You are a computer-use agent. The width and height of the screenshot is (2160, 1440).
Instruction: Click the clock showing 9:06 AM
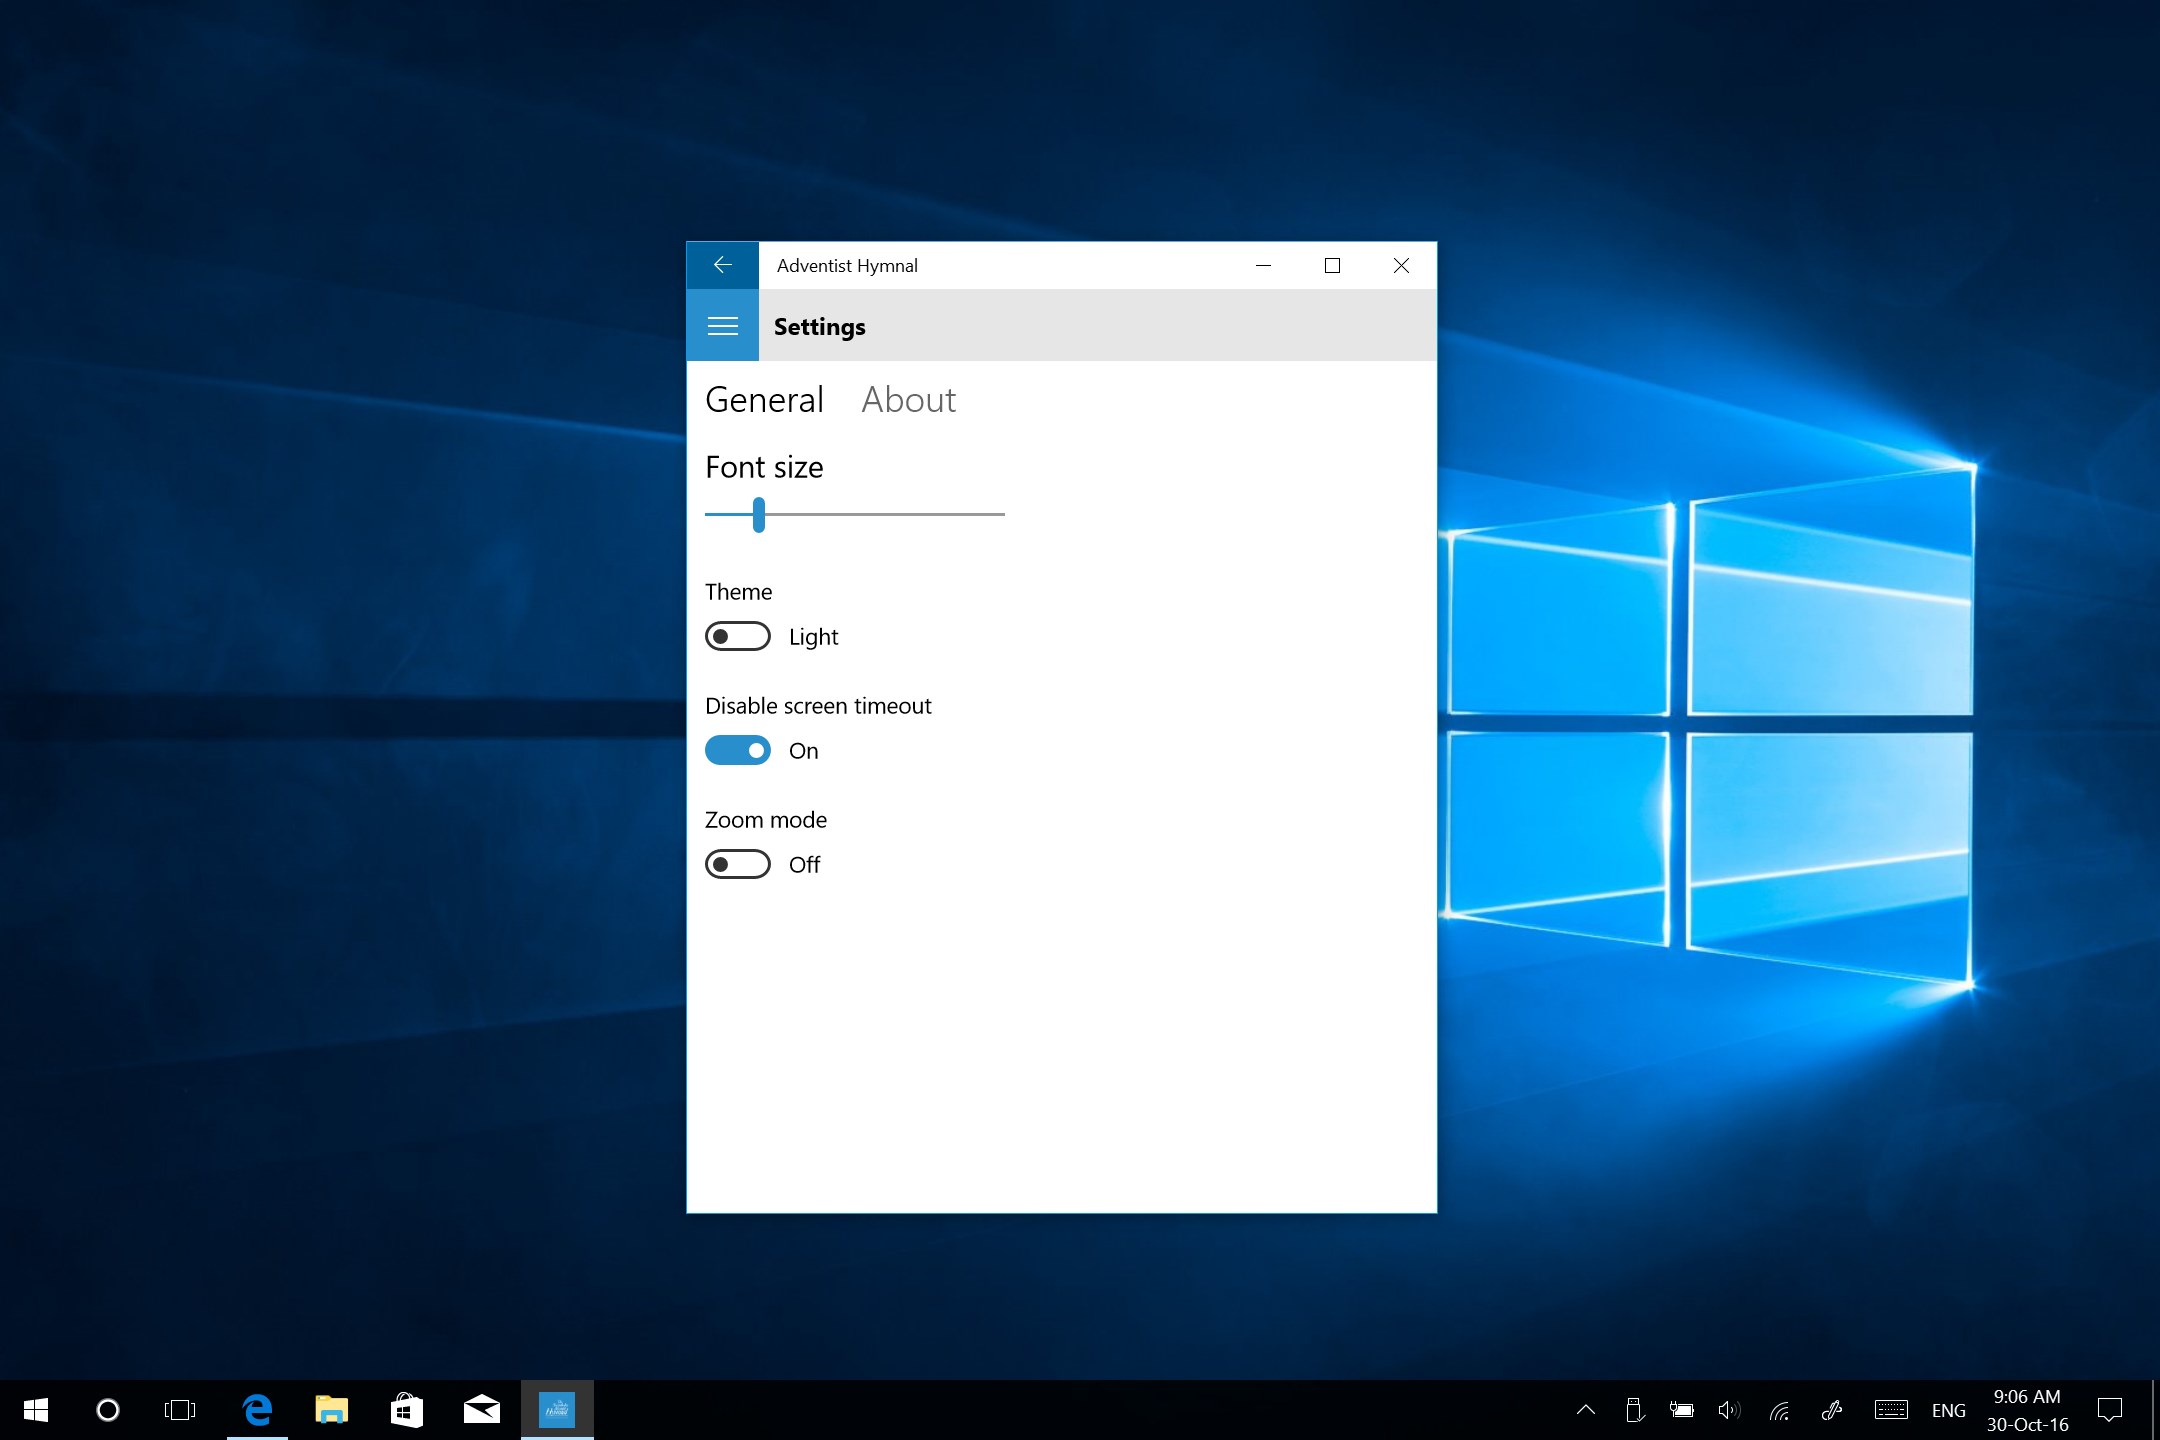pos(2027,1410)
